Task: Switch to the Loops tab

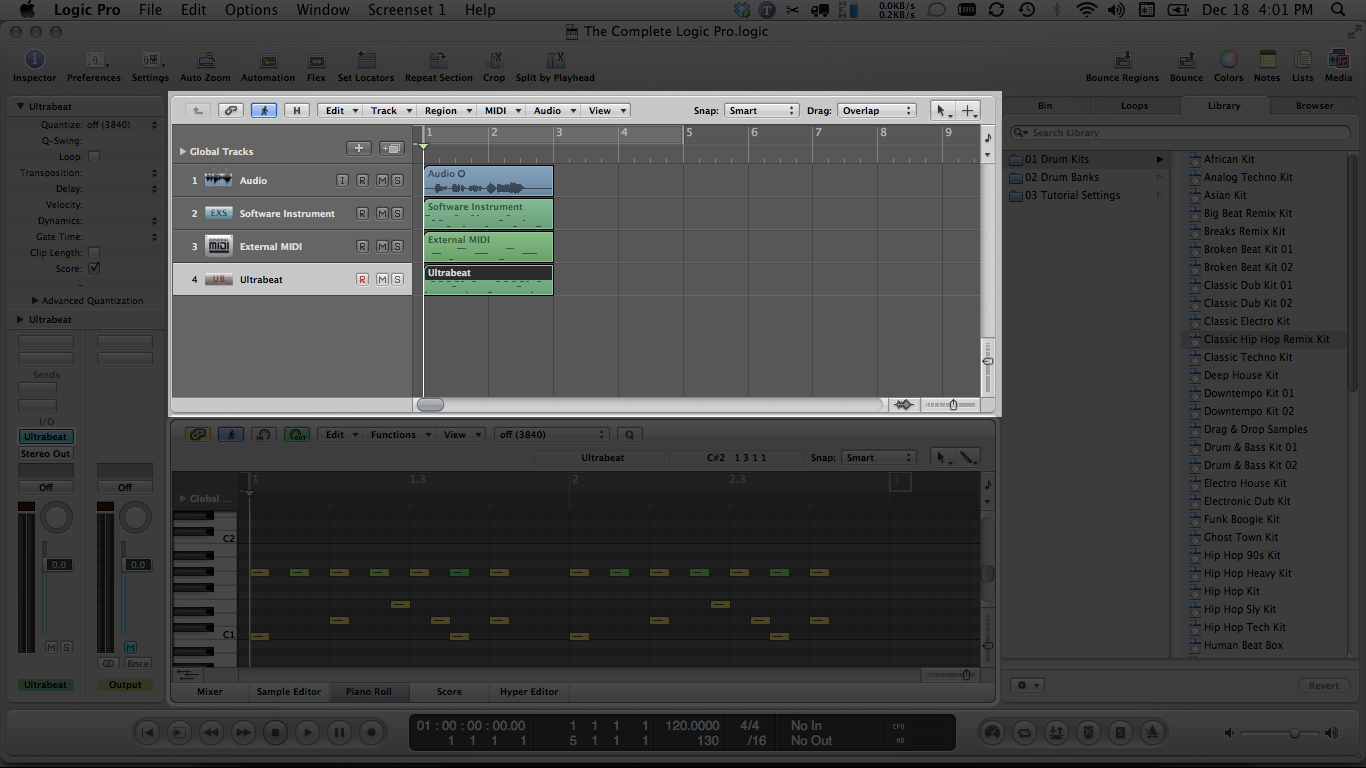Action: coord(1134,106)
